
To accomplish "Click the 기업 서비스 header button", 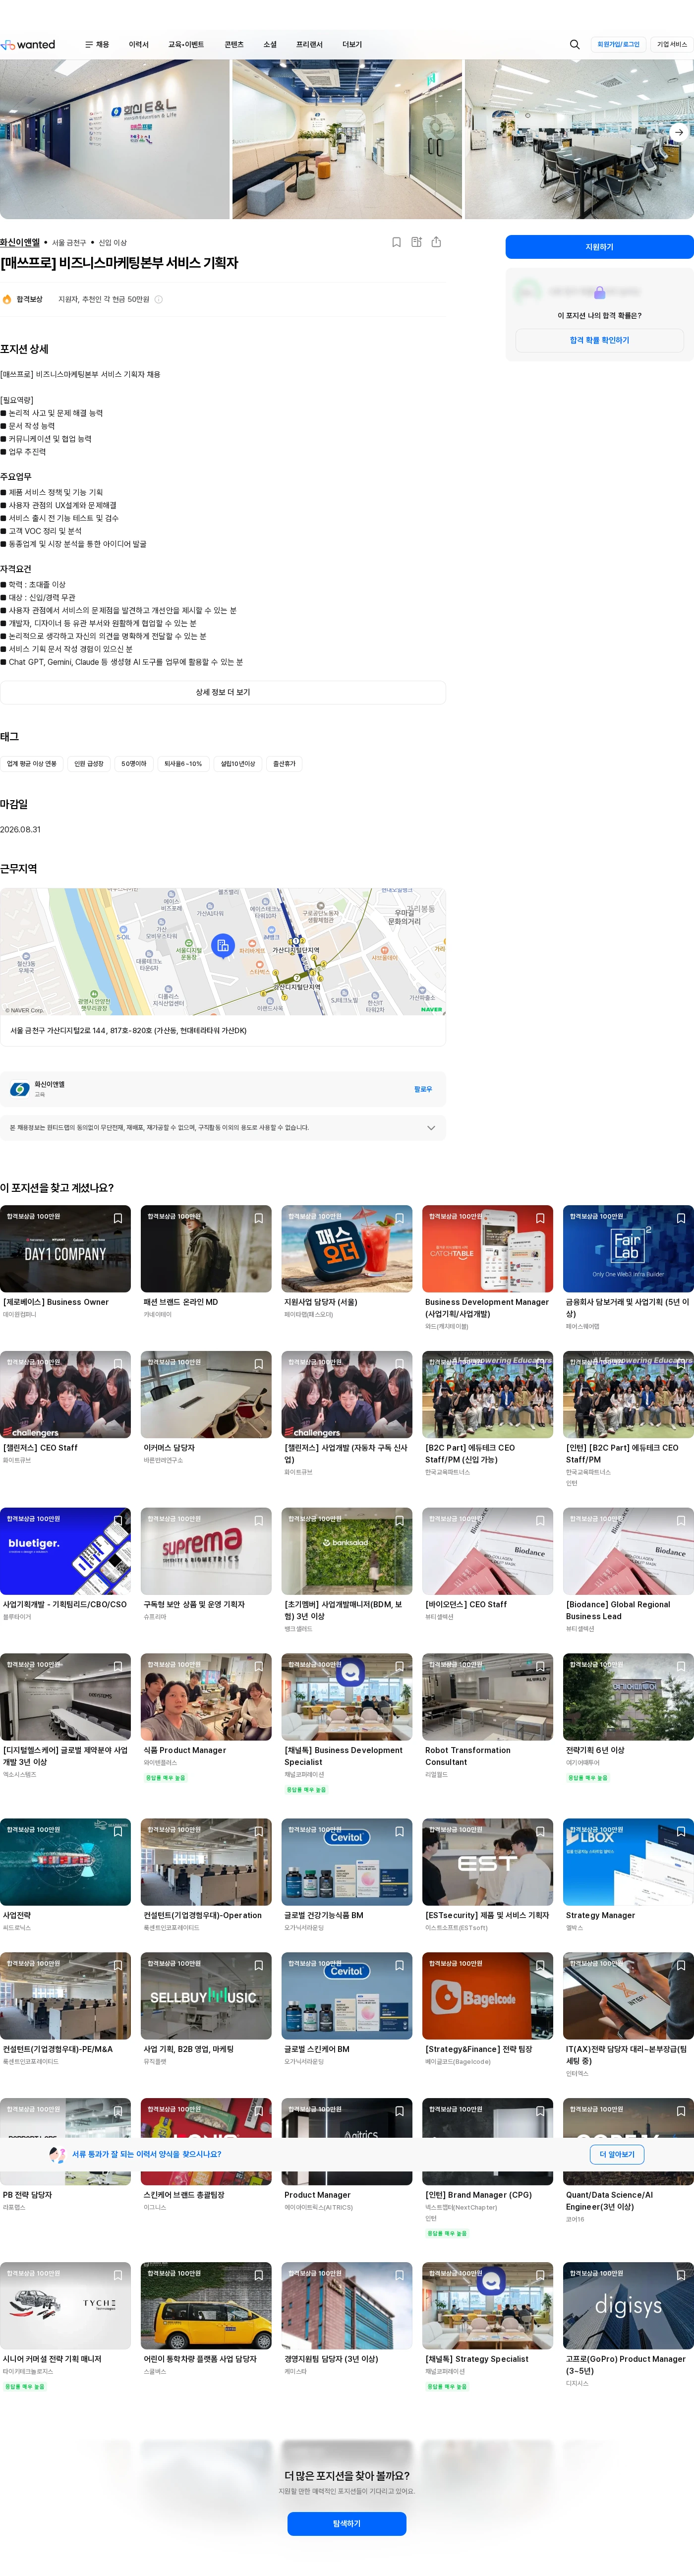I will point(671,45).
